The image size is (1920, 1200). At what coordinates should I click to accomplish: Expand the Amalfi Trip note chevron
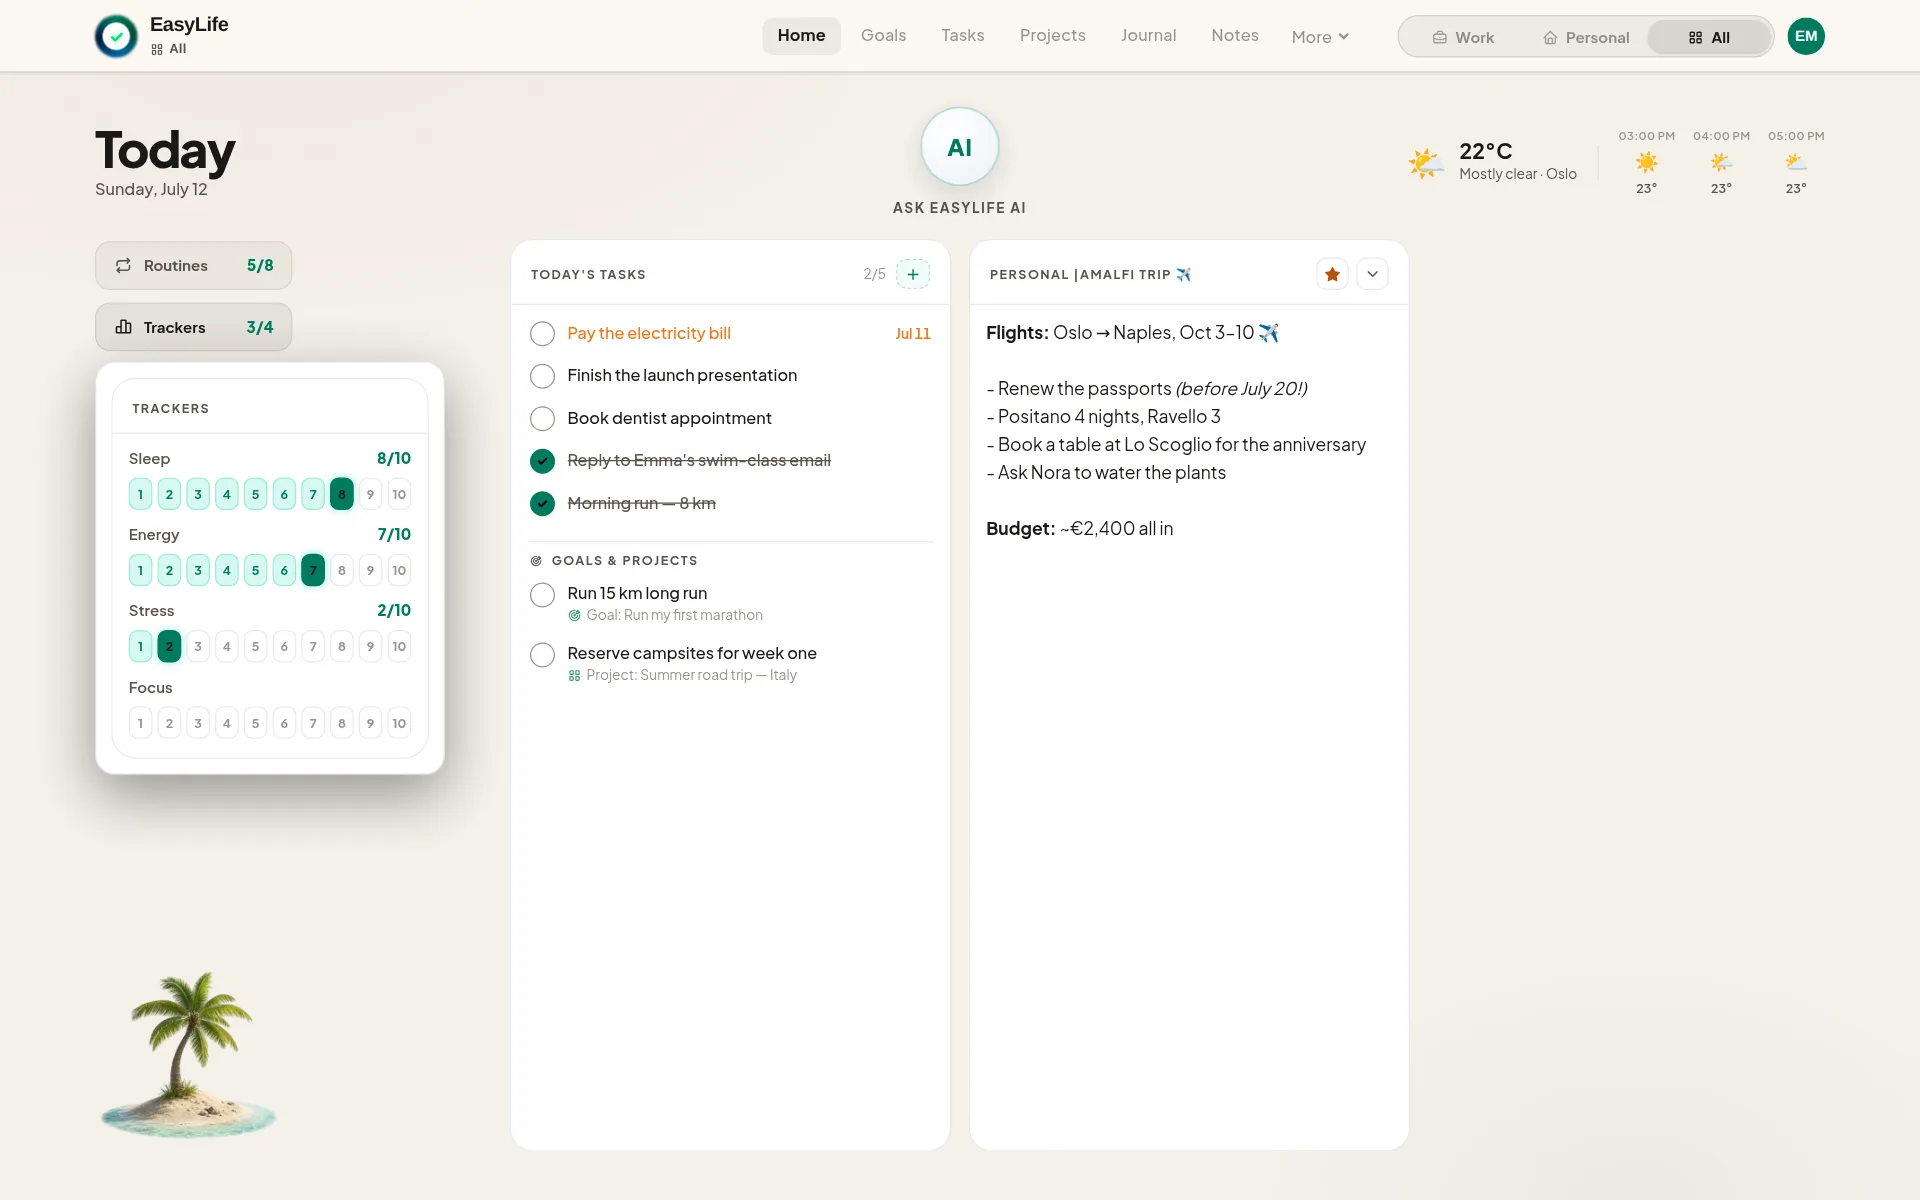pos(1372,274)
